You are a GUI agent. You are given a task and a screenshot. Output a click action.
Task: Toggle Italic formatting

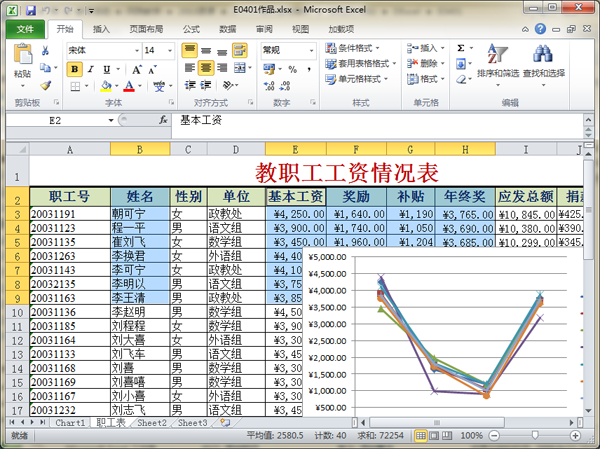click(x=90, y=69)
